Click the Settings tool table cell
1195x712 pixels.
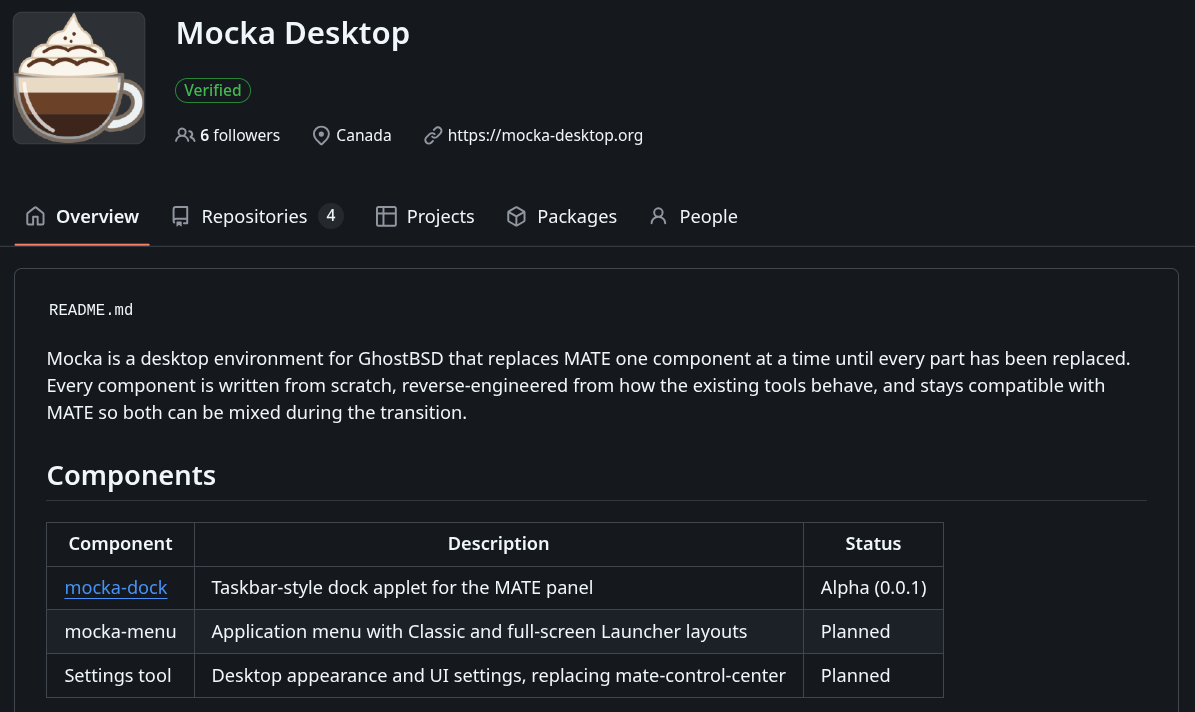coord(120,675)
